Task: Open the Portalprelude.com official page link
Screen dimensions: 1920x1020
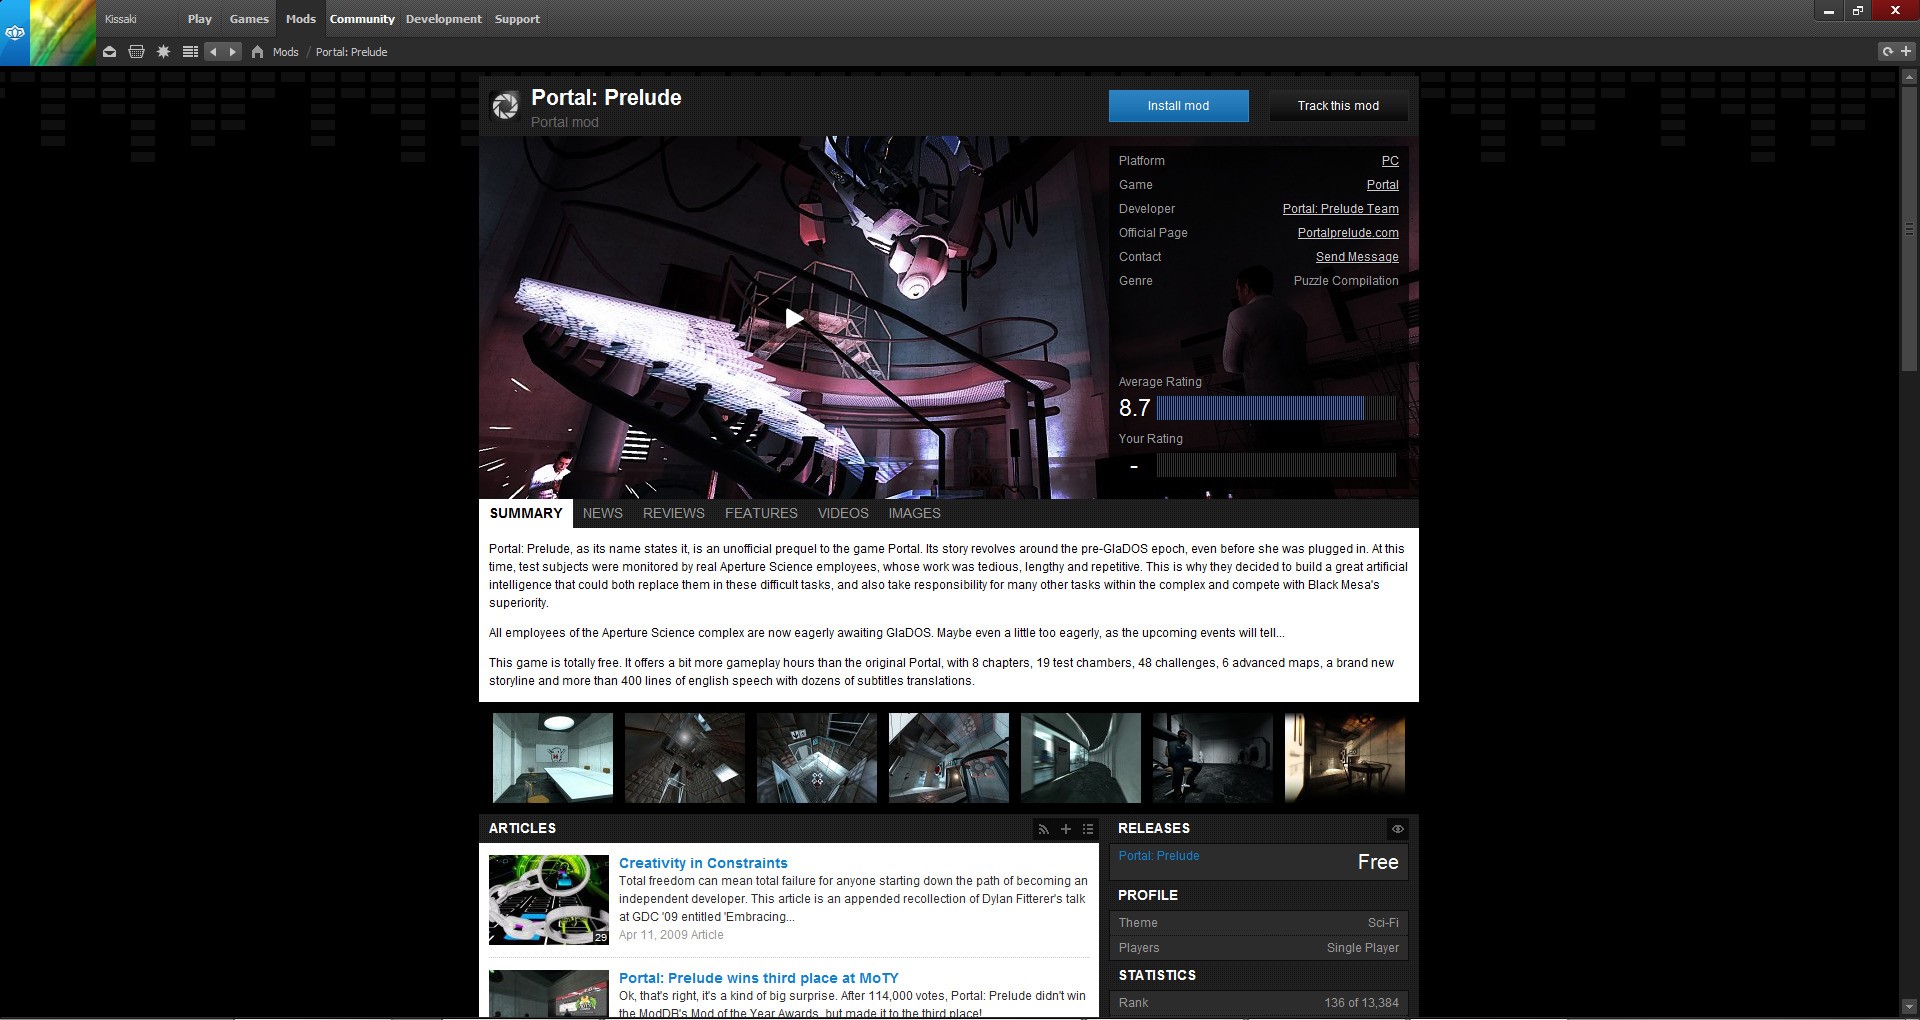Action: click(x=1347, y=233)
